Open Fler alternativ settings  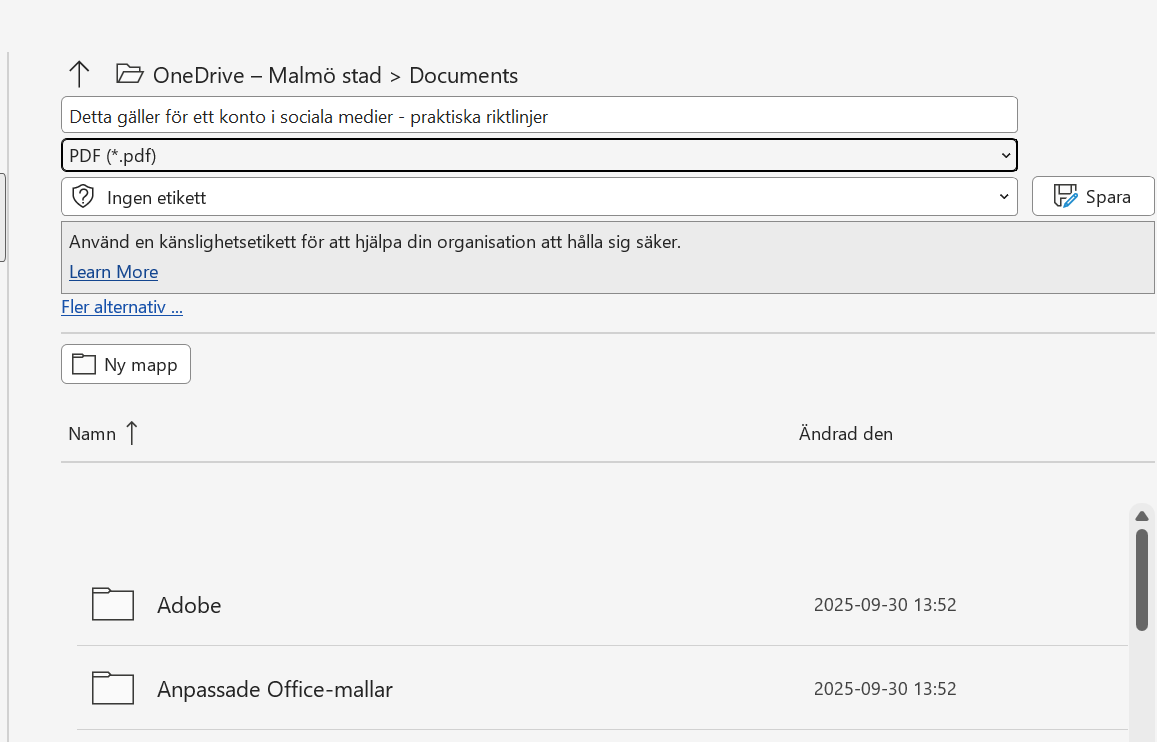[x=121, y=306]
